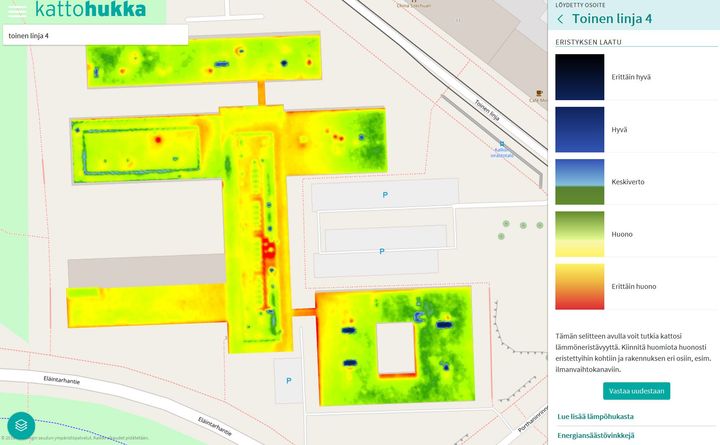Click the Huono legend color swatch
The image size is (720, 445).
(x=580, y=234)
